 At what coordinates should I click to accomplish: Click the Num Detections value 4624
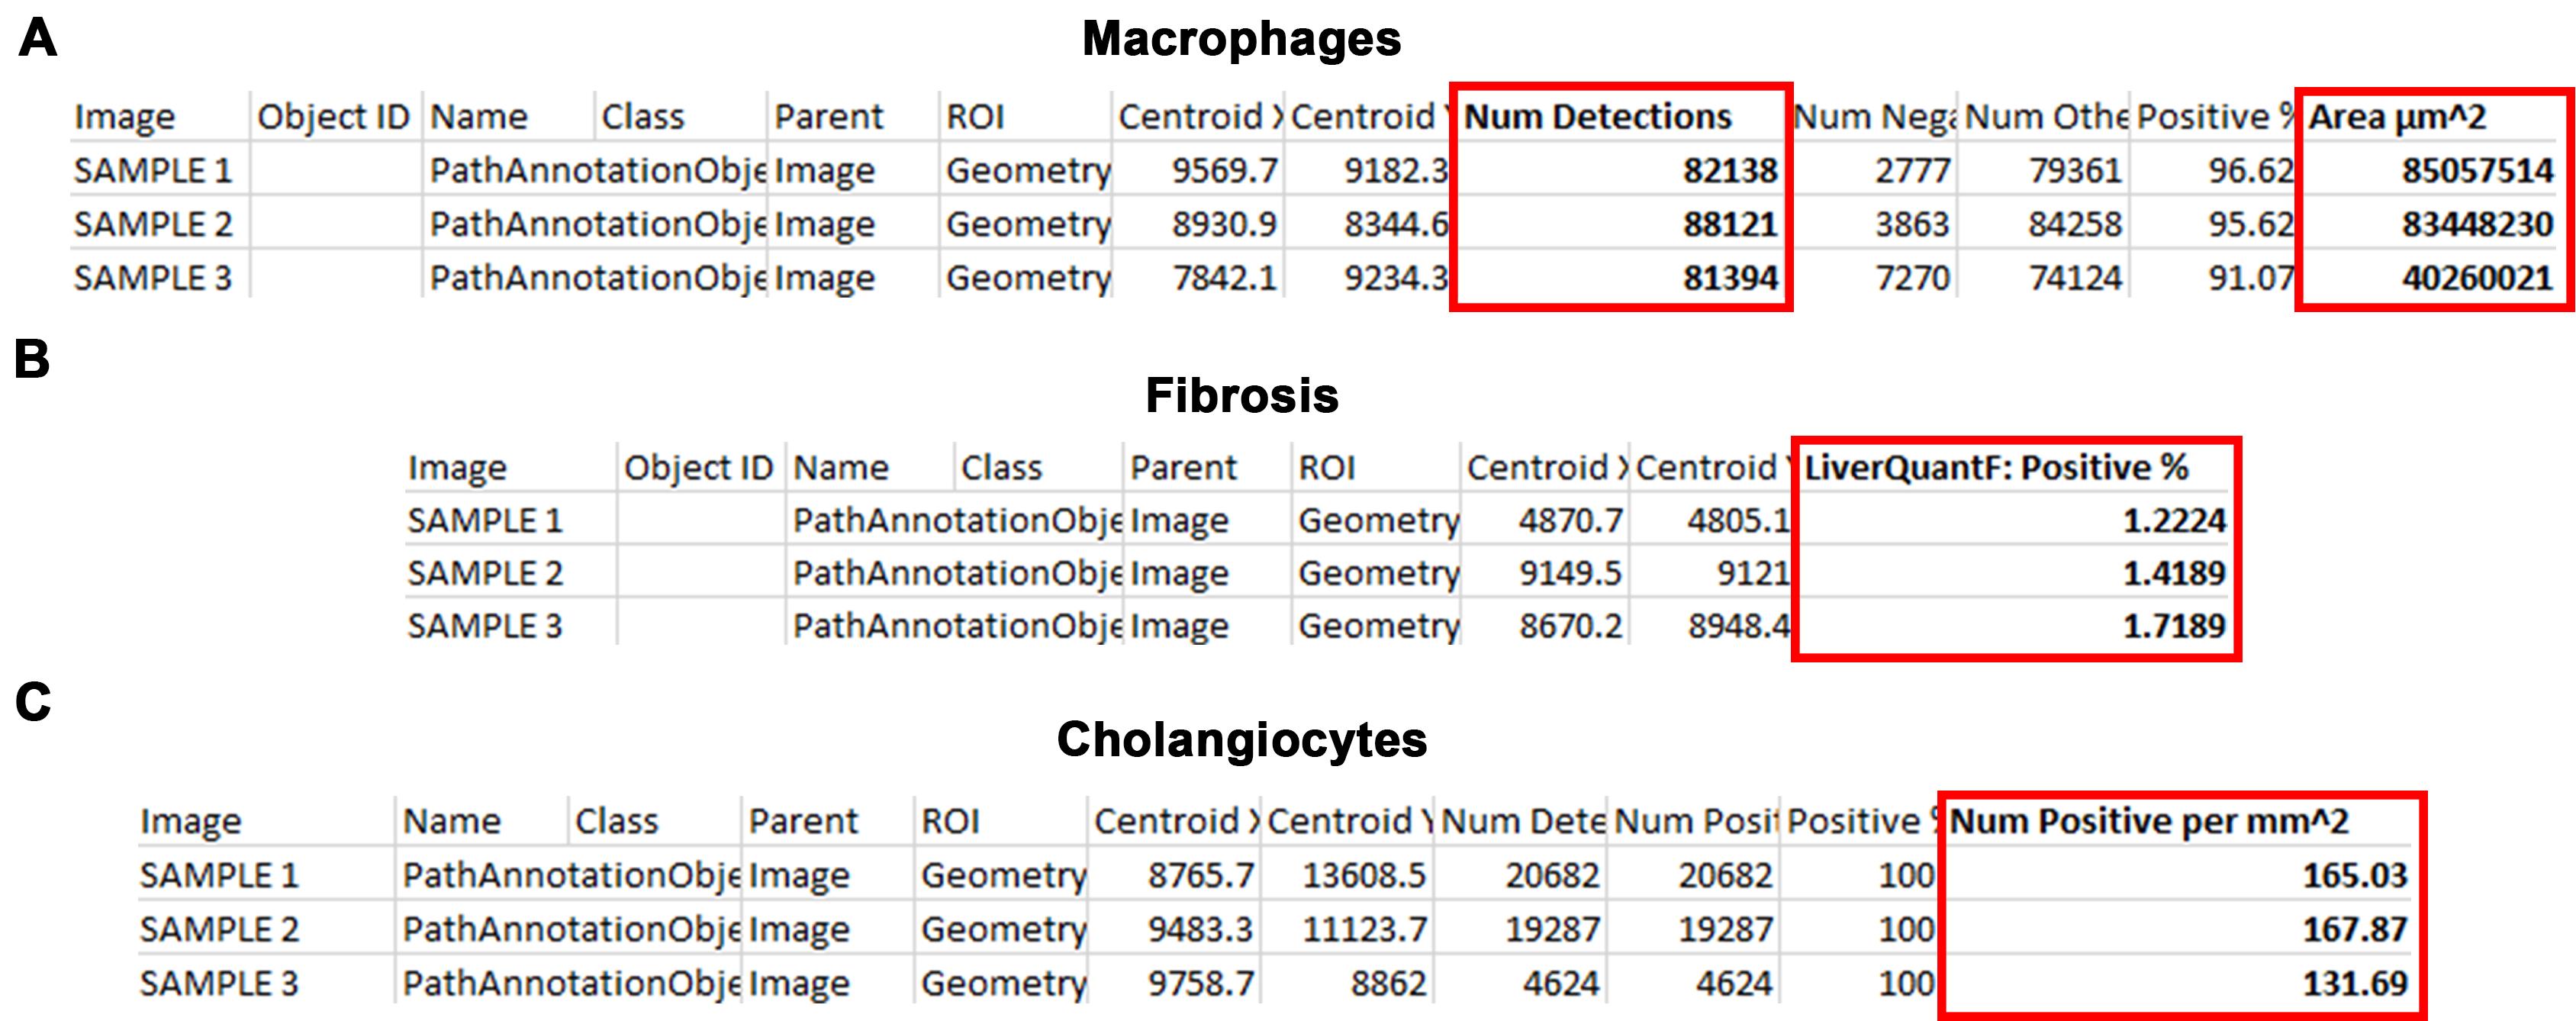click(1561, 984)
